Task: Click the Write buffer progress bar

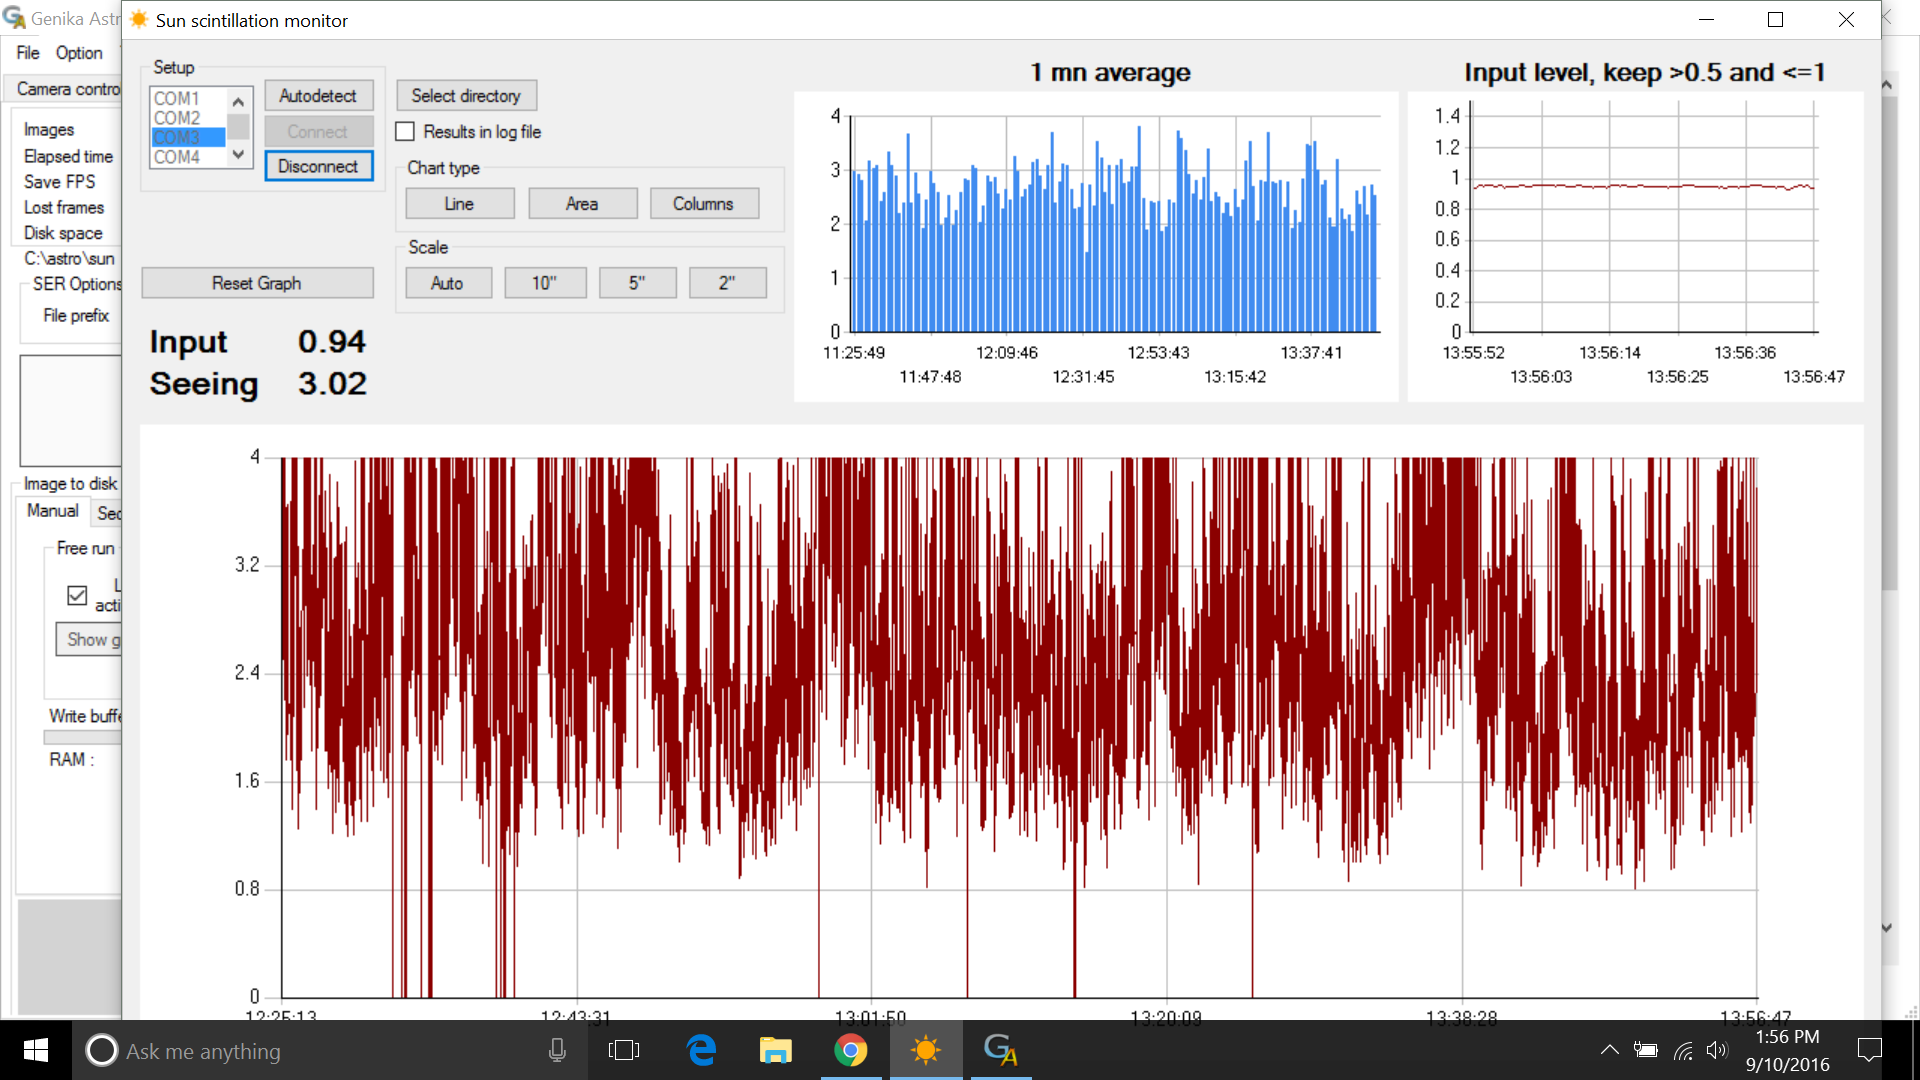Action: click(x=82, y=737)
